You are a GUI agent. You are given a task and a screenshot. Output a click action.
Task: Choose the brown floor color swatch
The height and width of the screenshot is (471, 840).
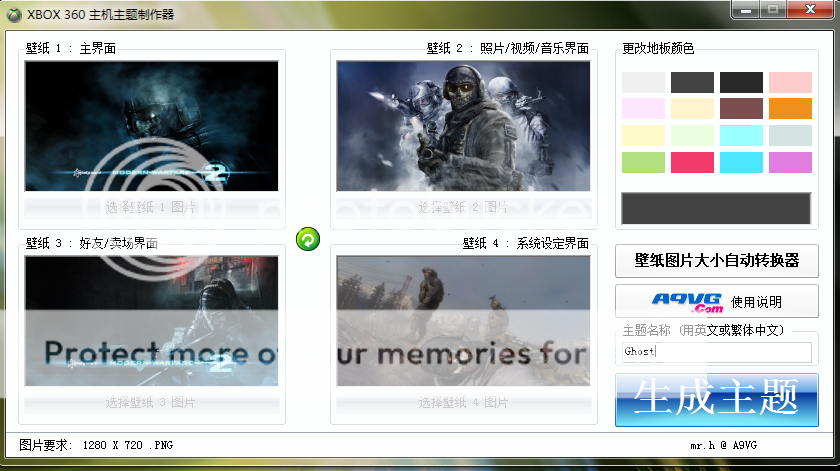tap(741, 109)
